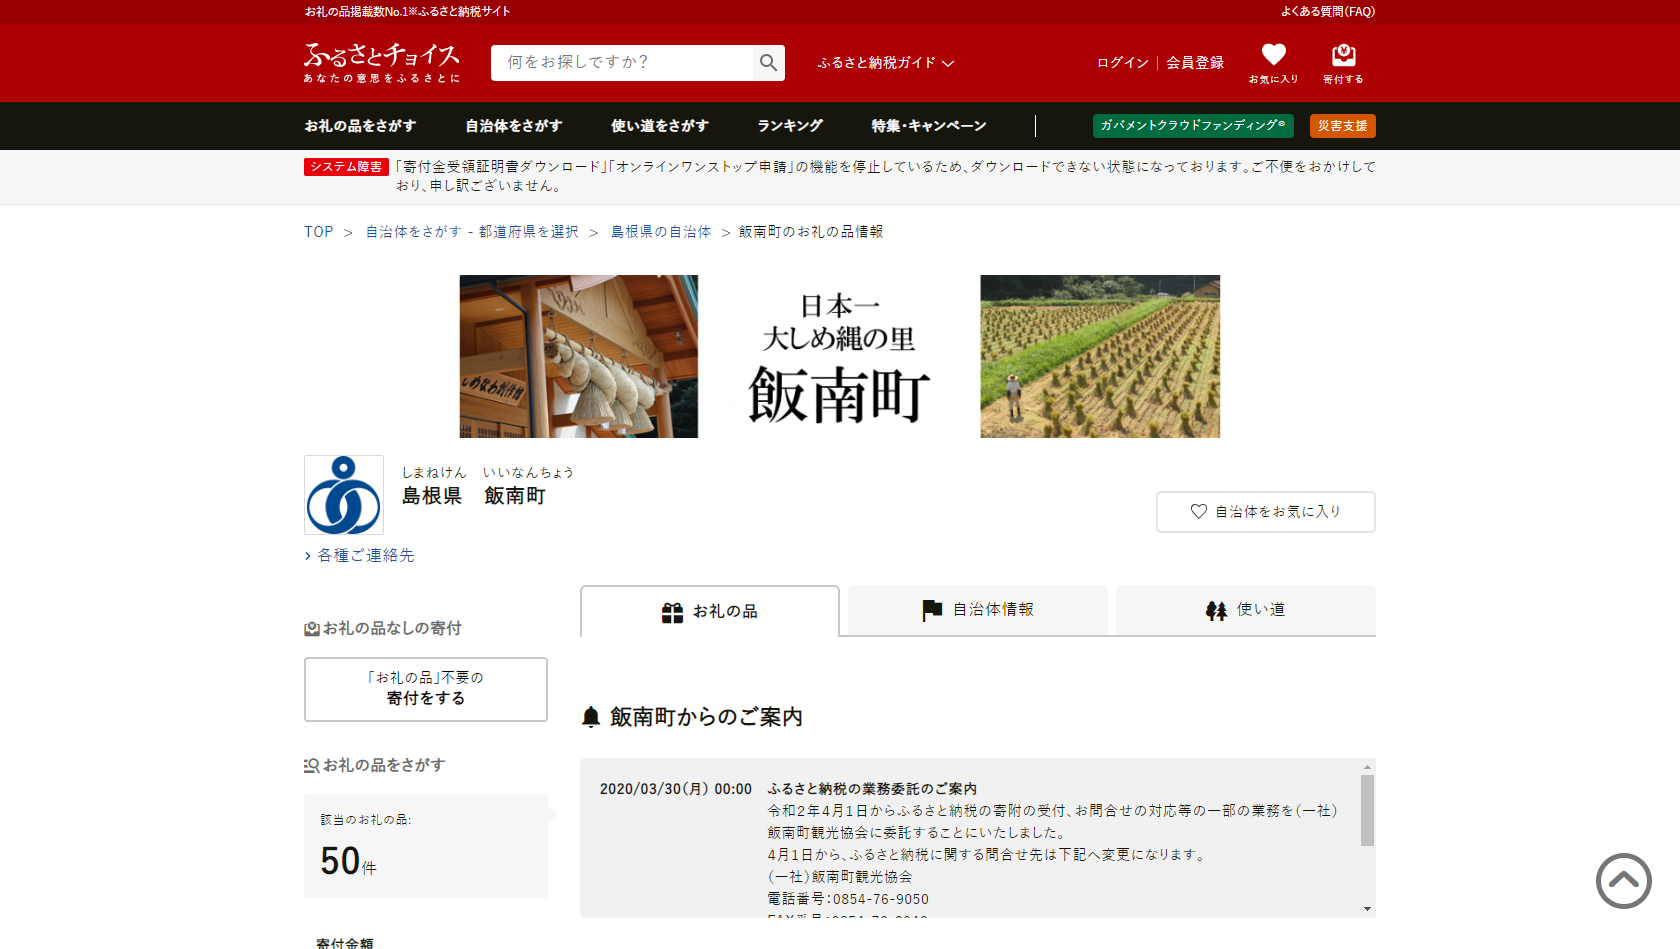Image resolution: width=1680 pixels, height=949 pixels.
Task: Open よくある質問(FAQ) link
Action: (x=1327, y=11)
